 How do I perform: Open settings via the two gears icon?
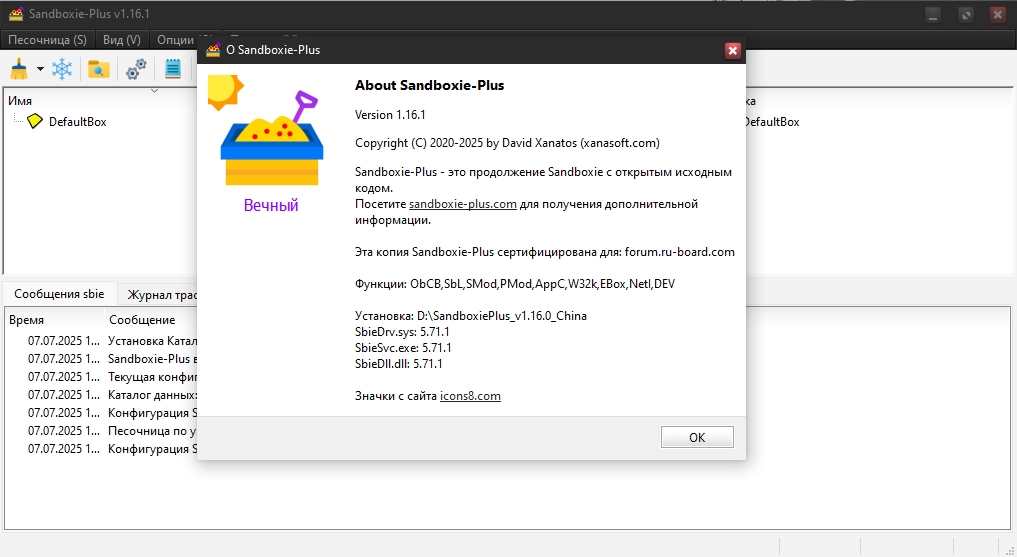click(x=136, y=69)
